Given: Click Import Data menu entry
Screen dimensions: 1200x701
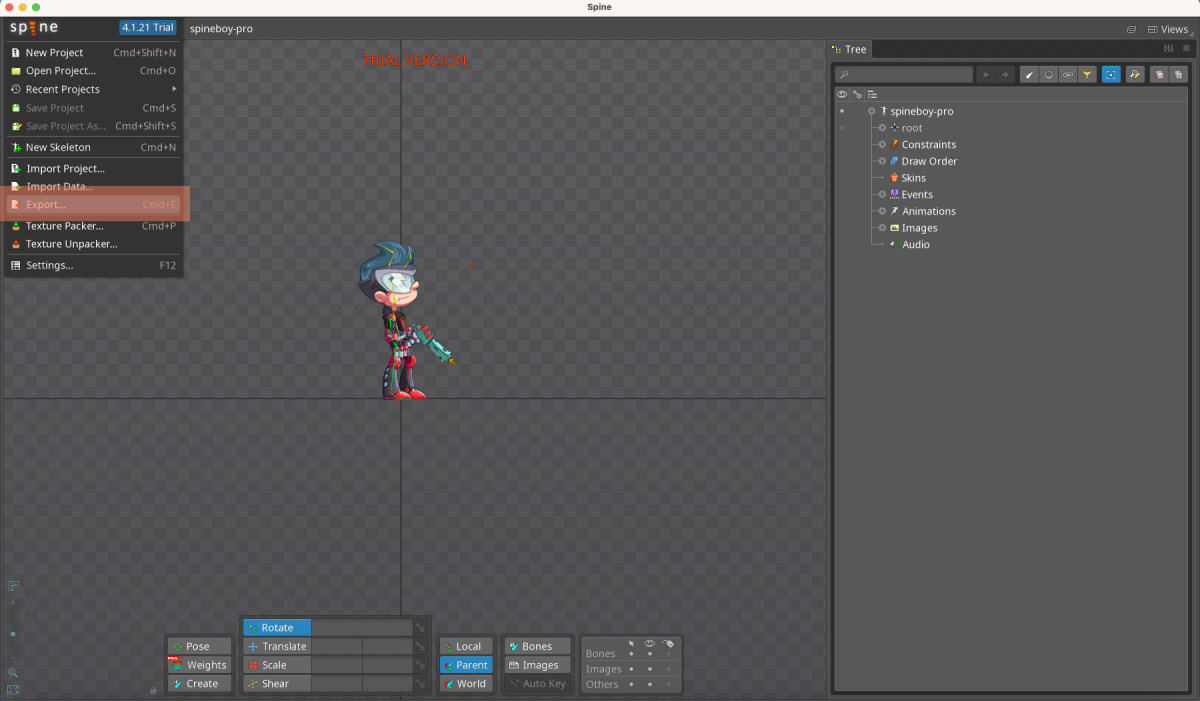Looking at the screenshot, I should 93,186.
